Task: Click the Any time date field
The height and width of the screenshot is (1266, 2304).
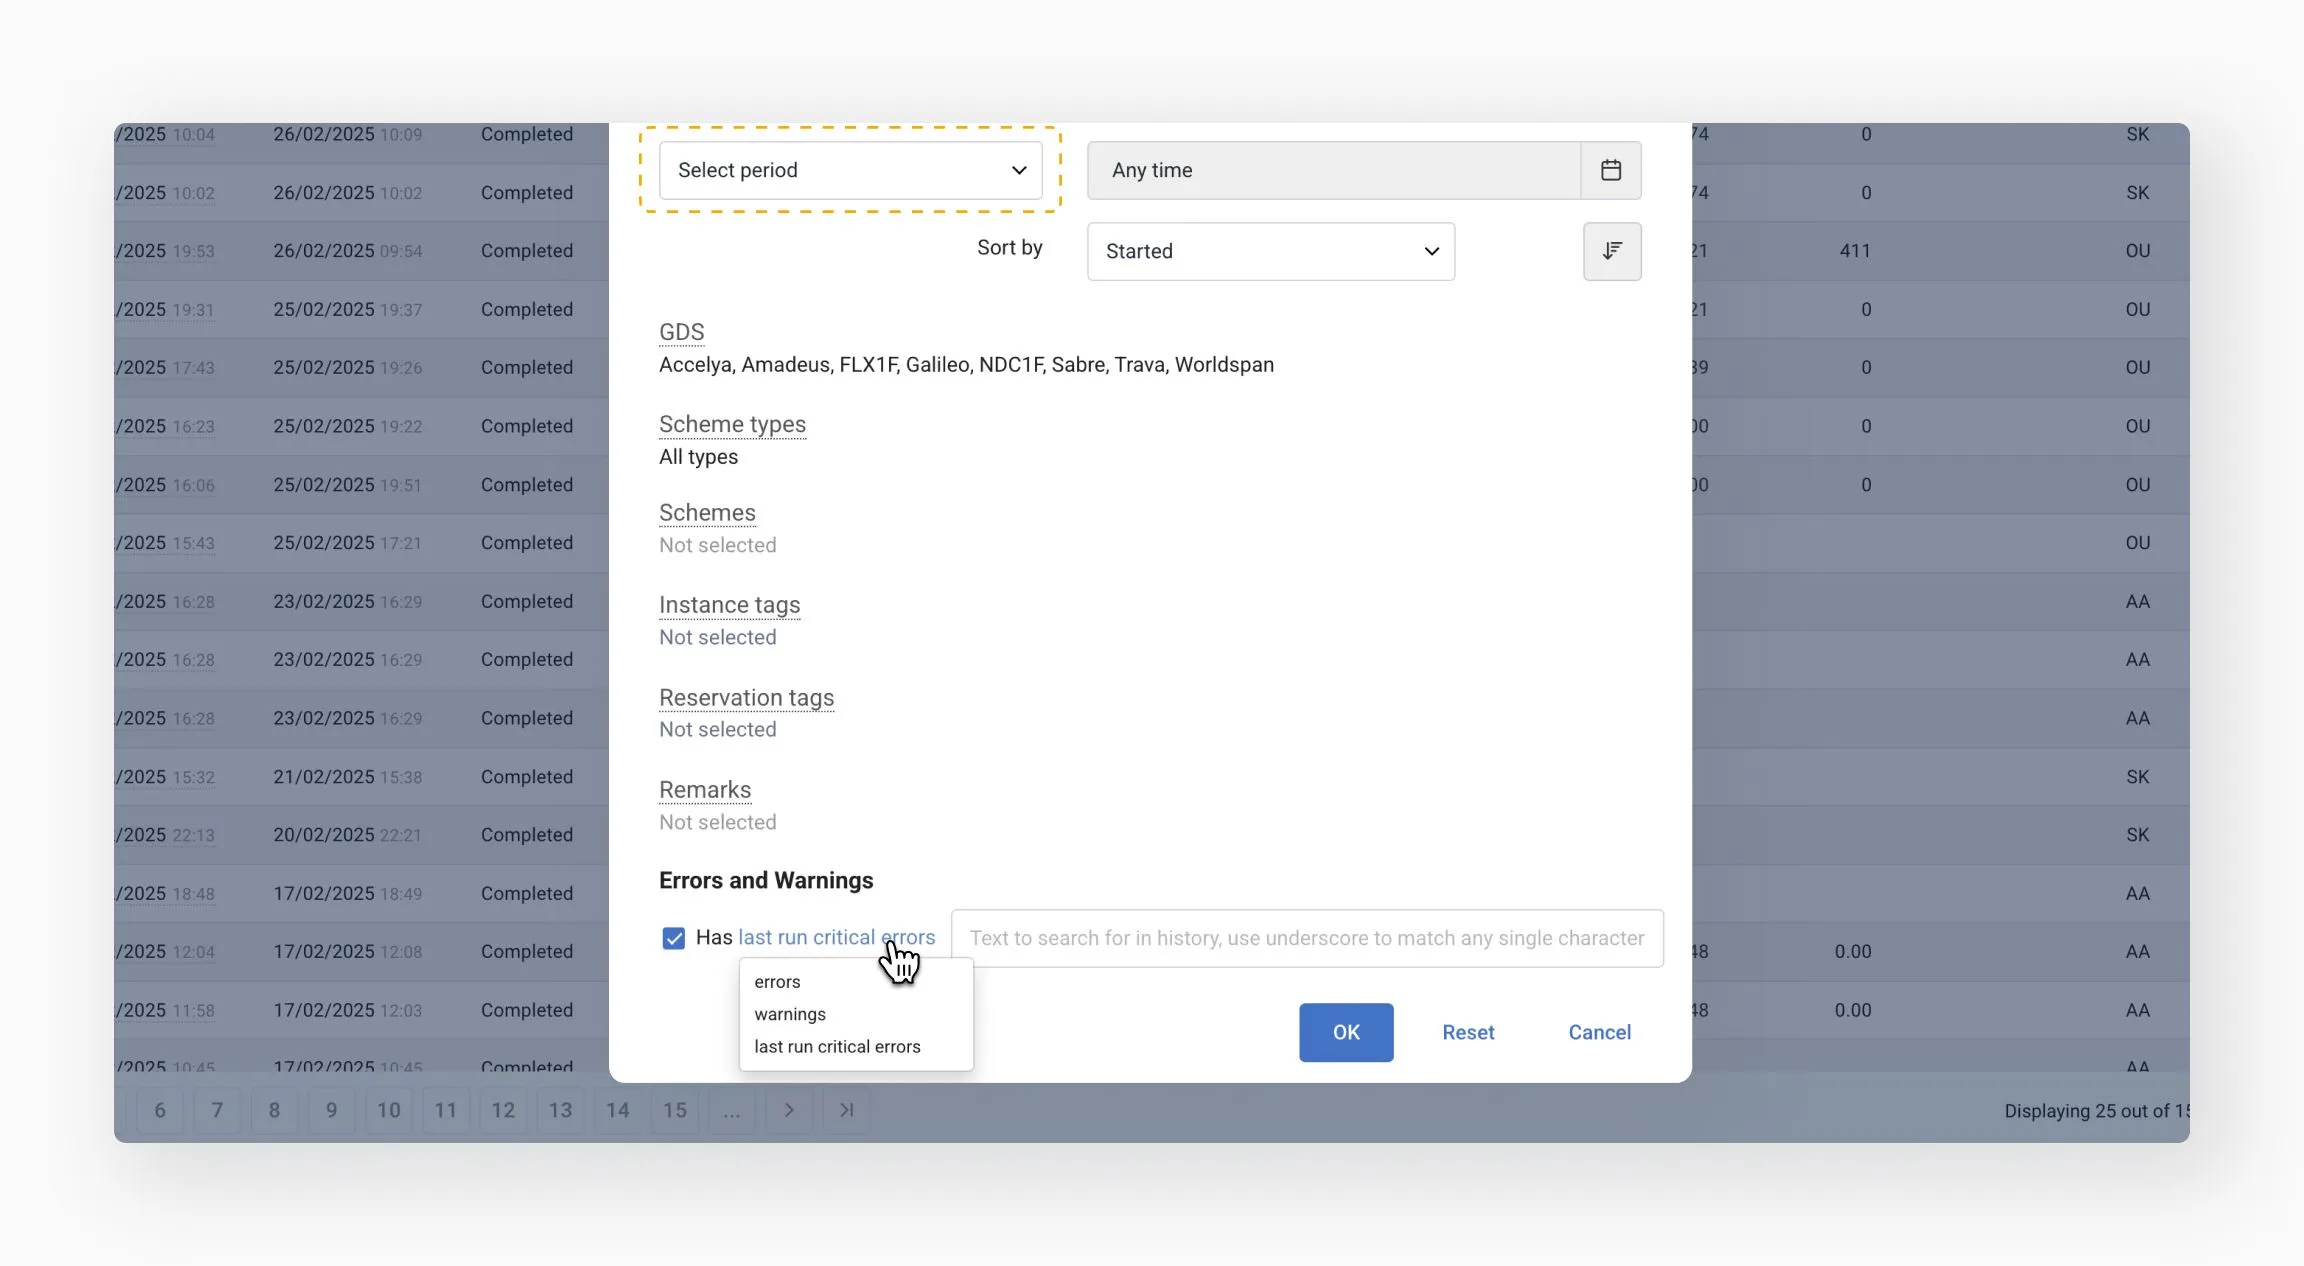Action: [x=1332, y=170]
